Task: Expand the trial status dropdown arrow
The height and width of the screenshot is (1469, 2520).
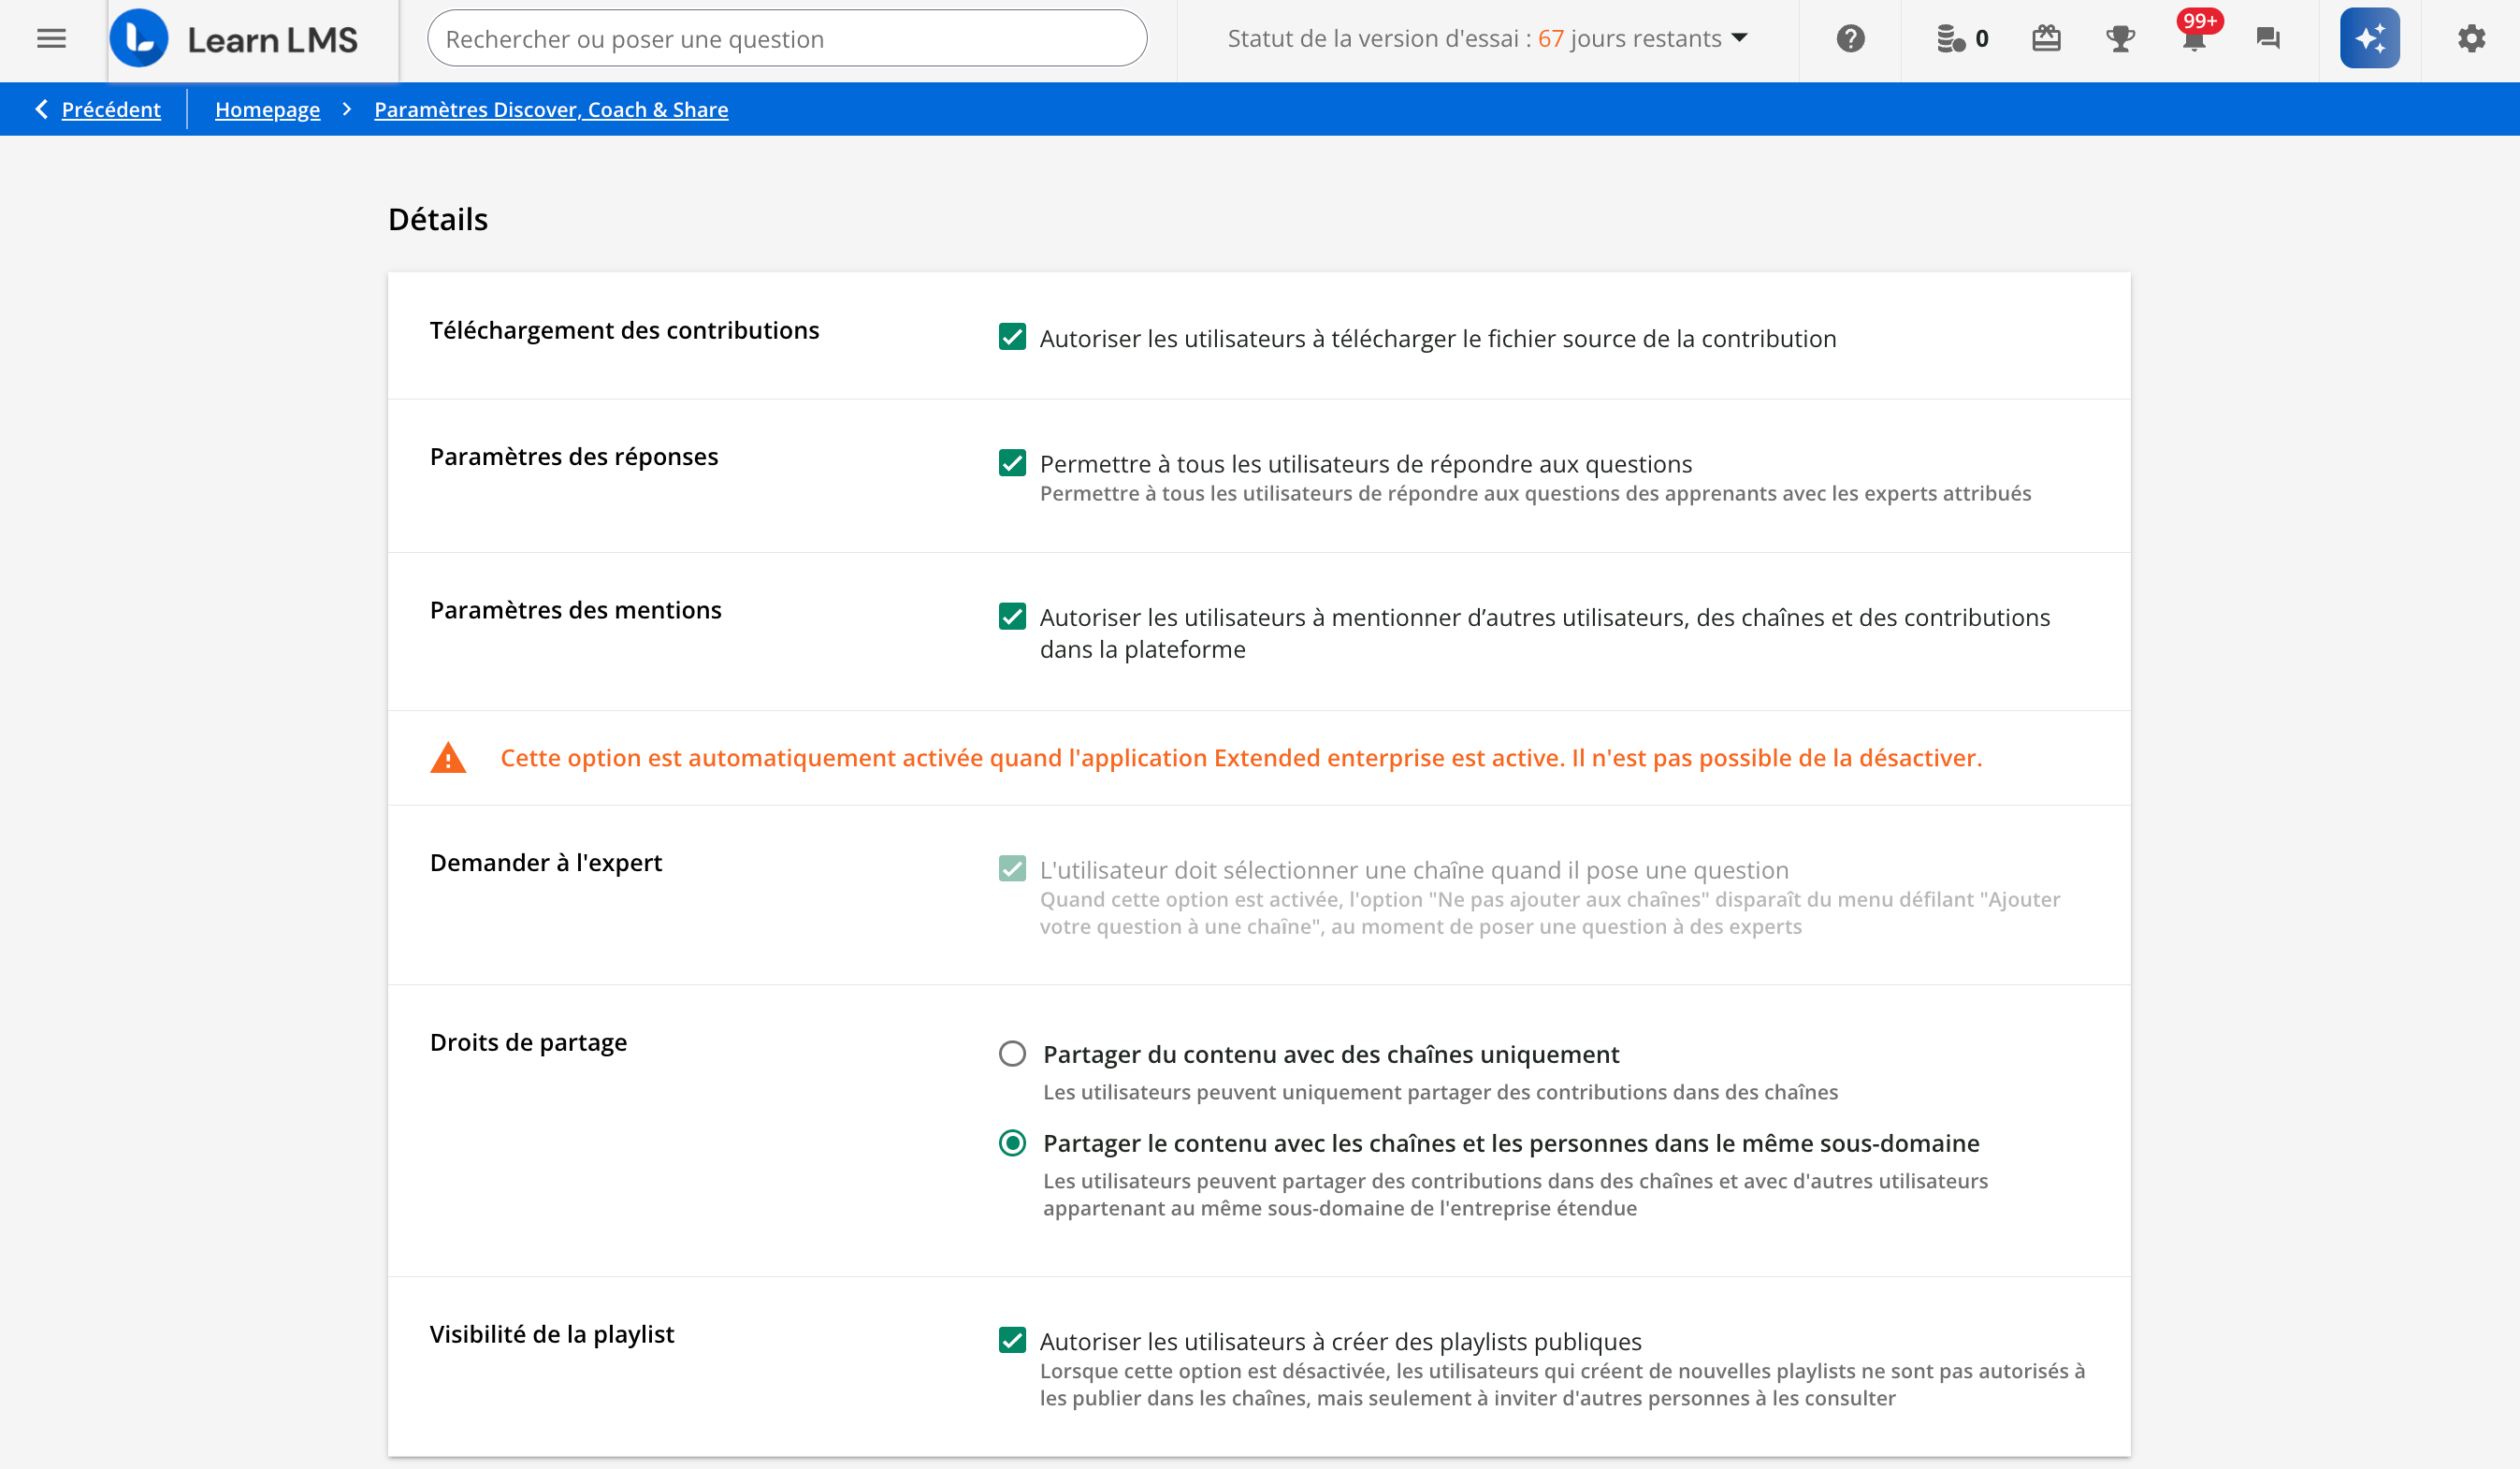Action: 1740,38
